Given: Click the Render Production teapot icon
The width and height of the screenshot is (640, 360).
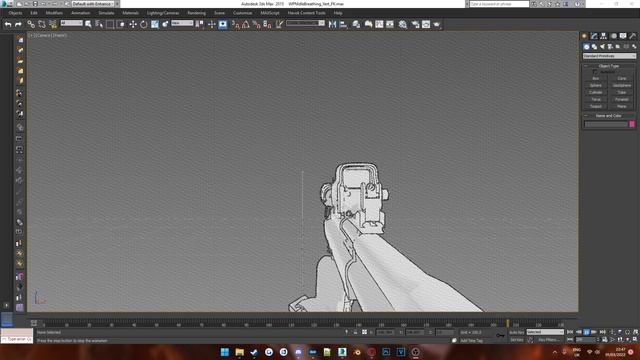Looking at the screenshot, I should 437,24.
